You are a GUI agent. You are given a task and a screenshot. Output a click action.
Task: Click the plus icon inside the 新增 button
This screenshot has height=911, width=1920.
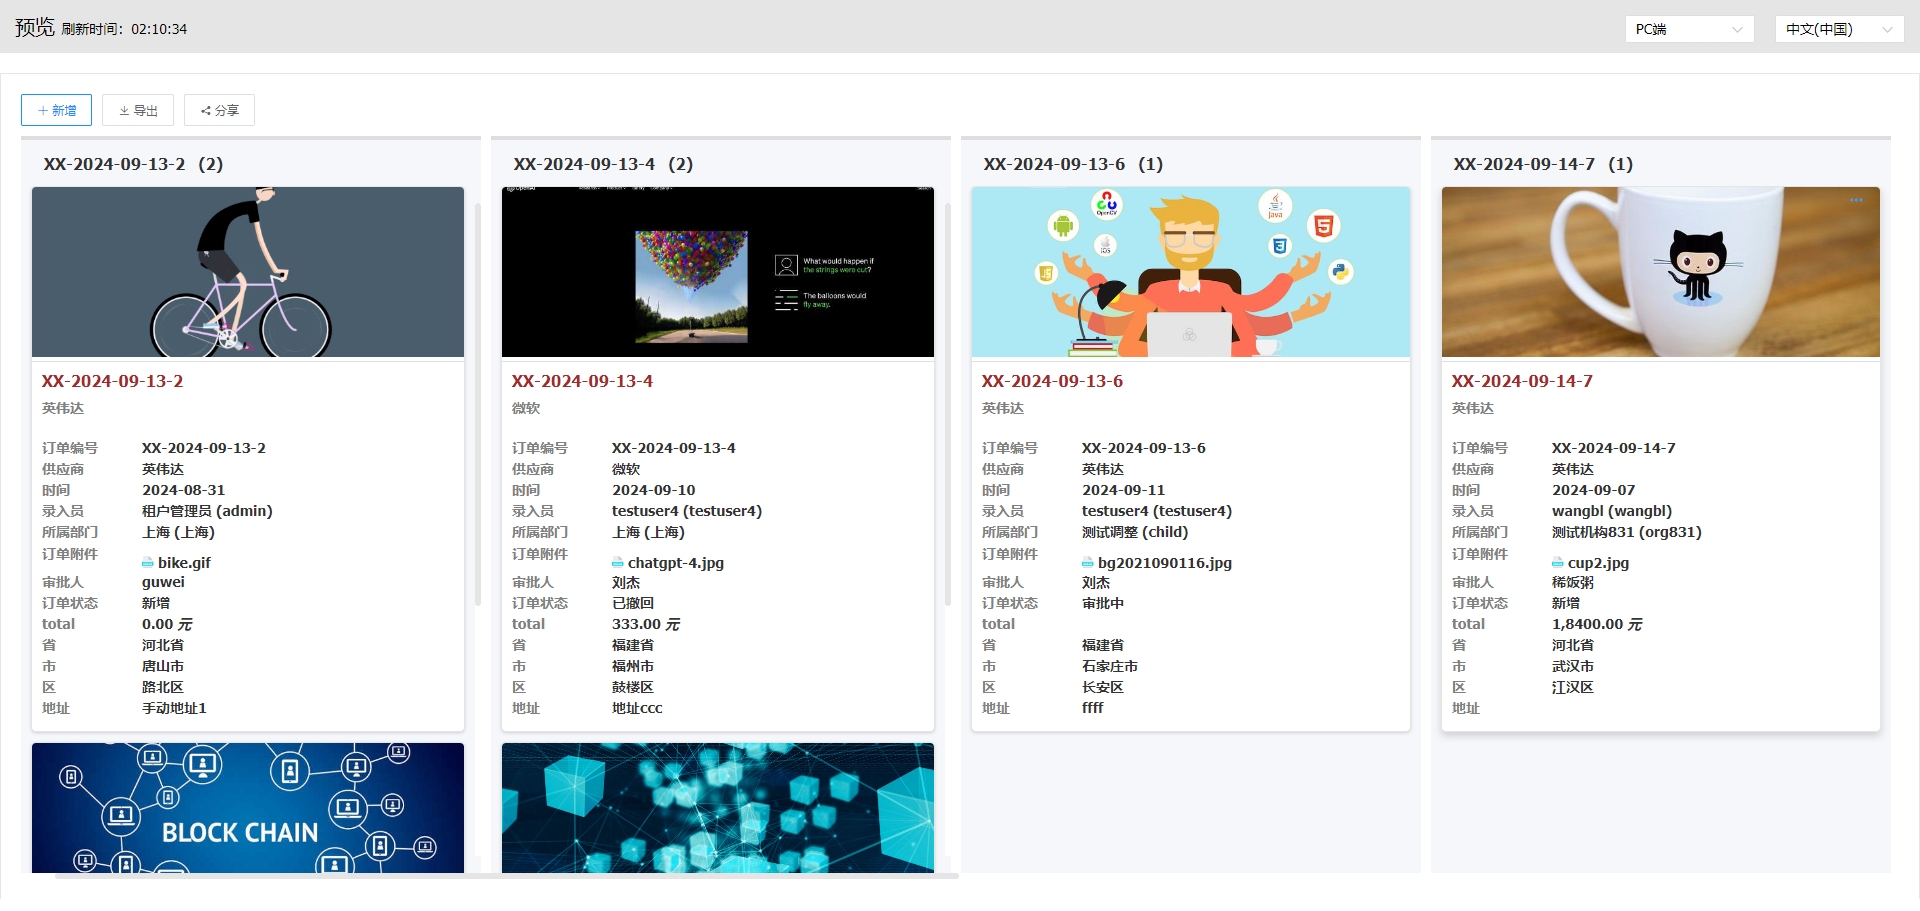tap(41, 110)
